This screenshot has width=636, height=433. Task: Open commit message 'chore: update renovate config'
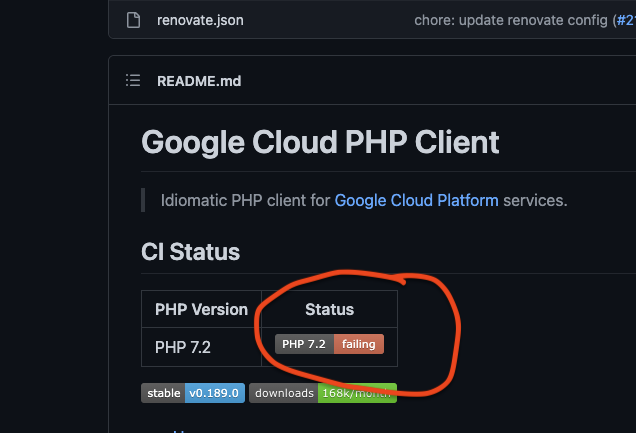tap(511, 20)
